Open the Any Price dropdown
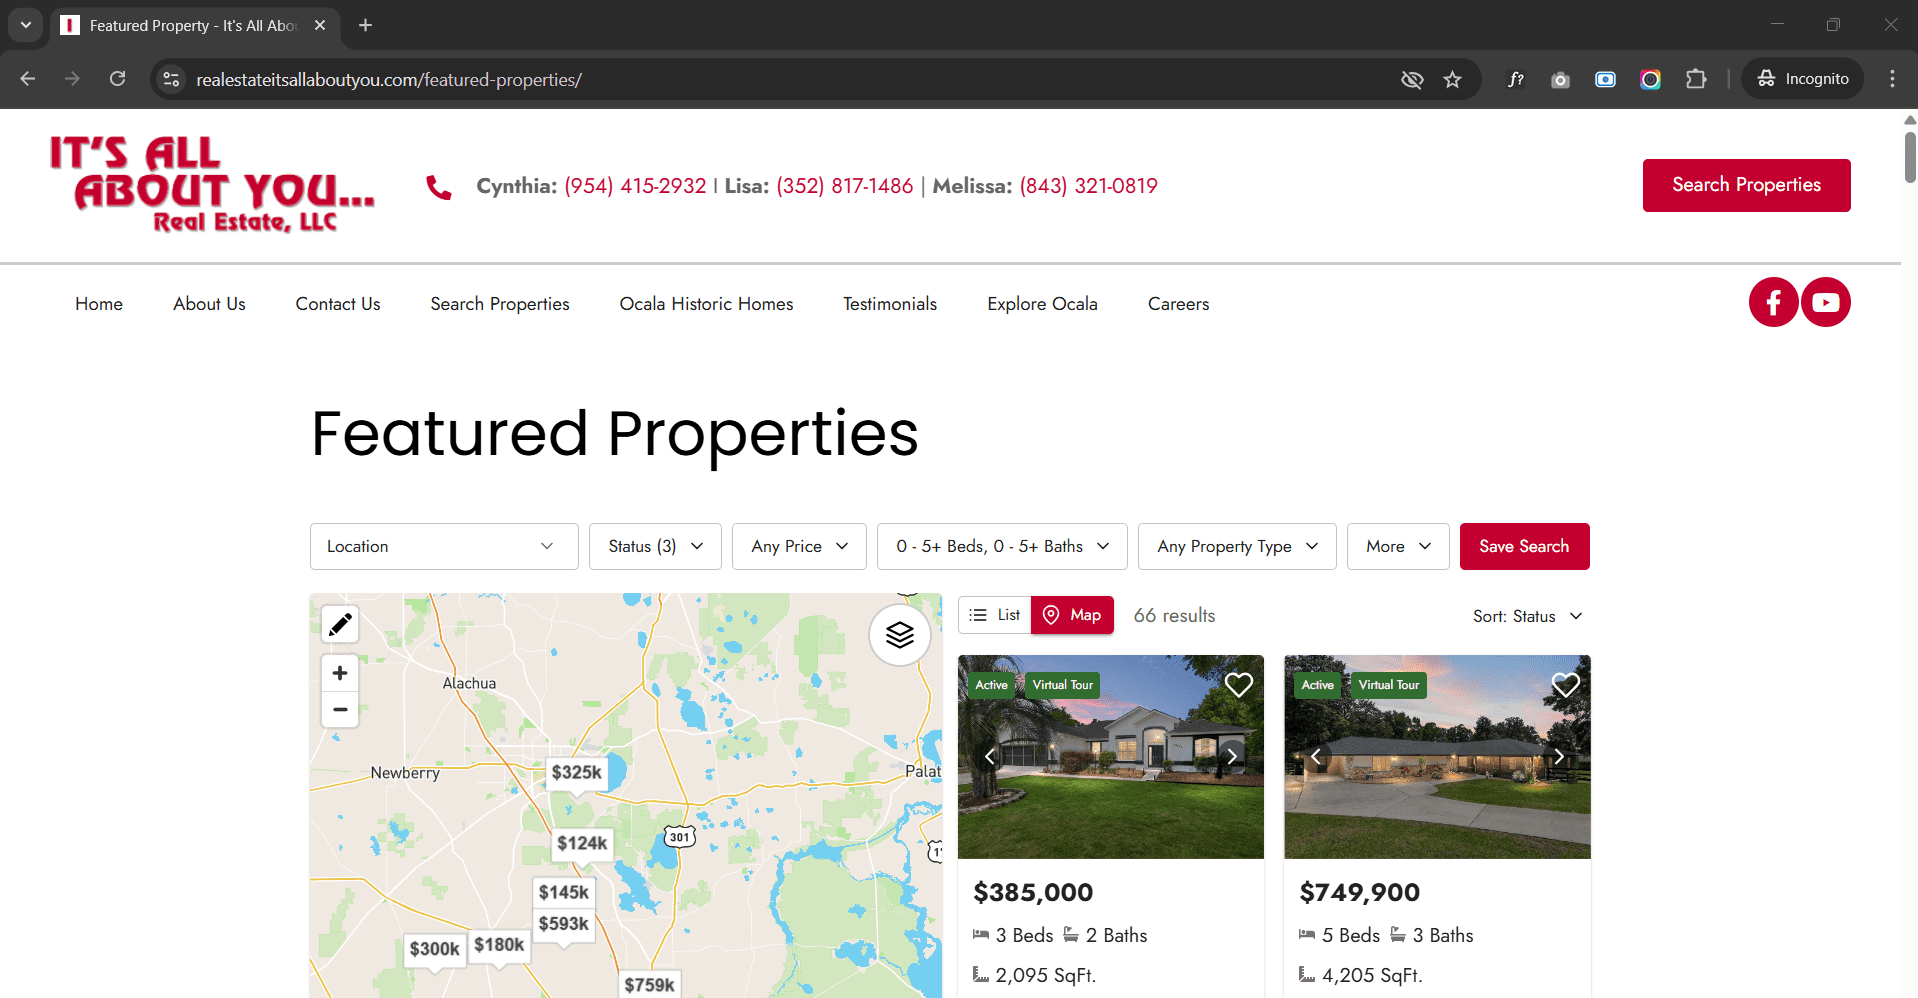The image size is (1918, 998). [x=799, y=547]
